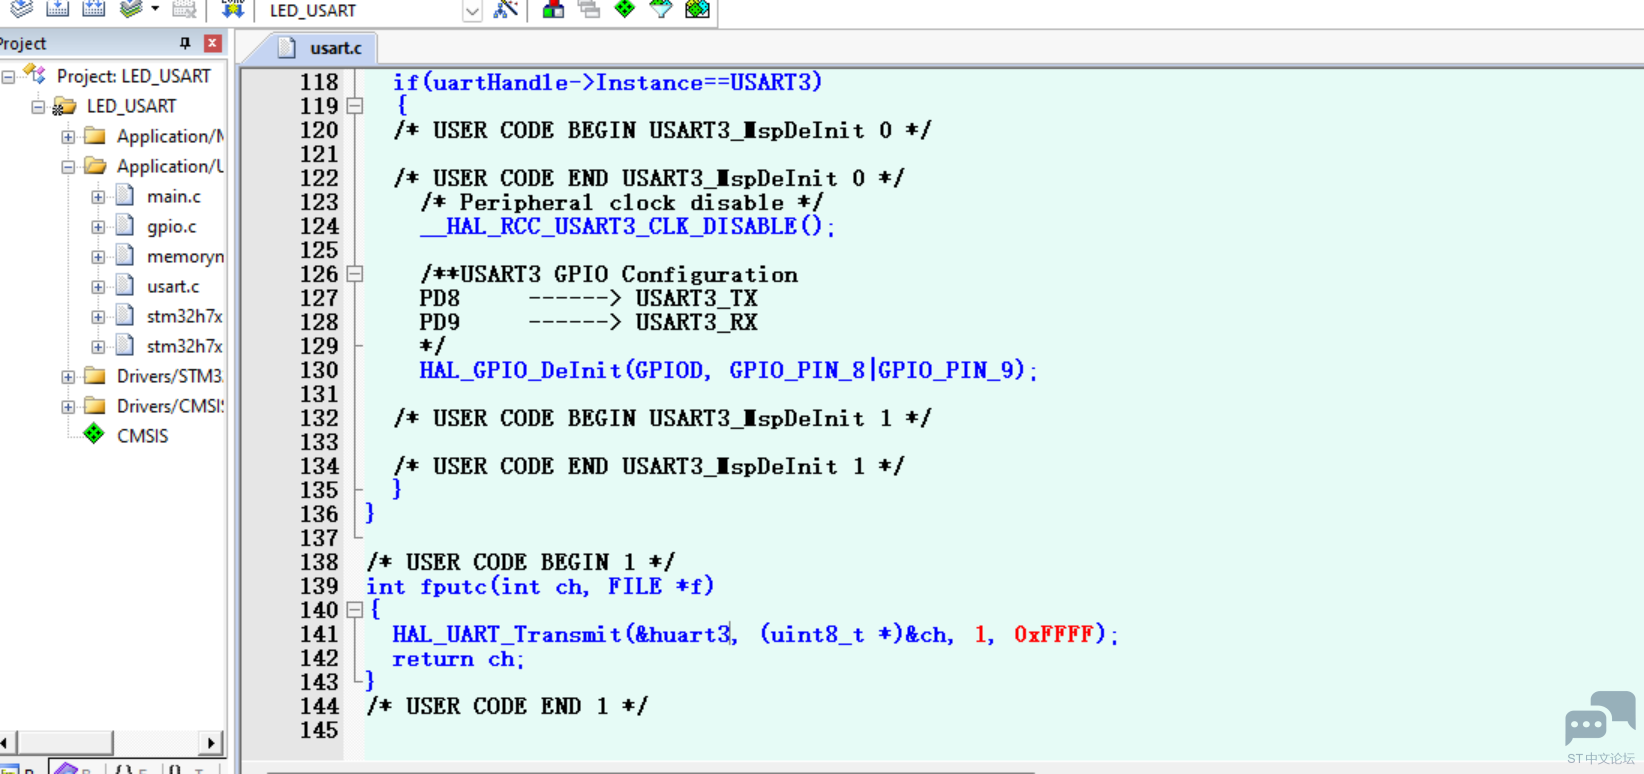Click the project panel horizontal scrollbar thumb
Screen dimensions: 1644x774
[x=65, y=743]
